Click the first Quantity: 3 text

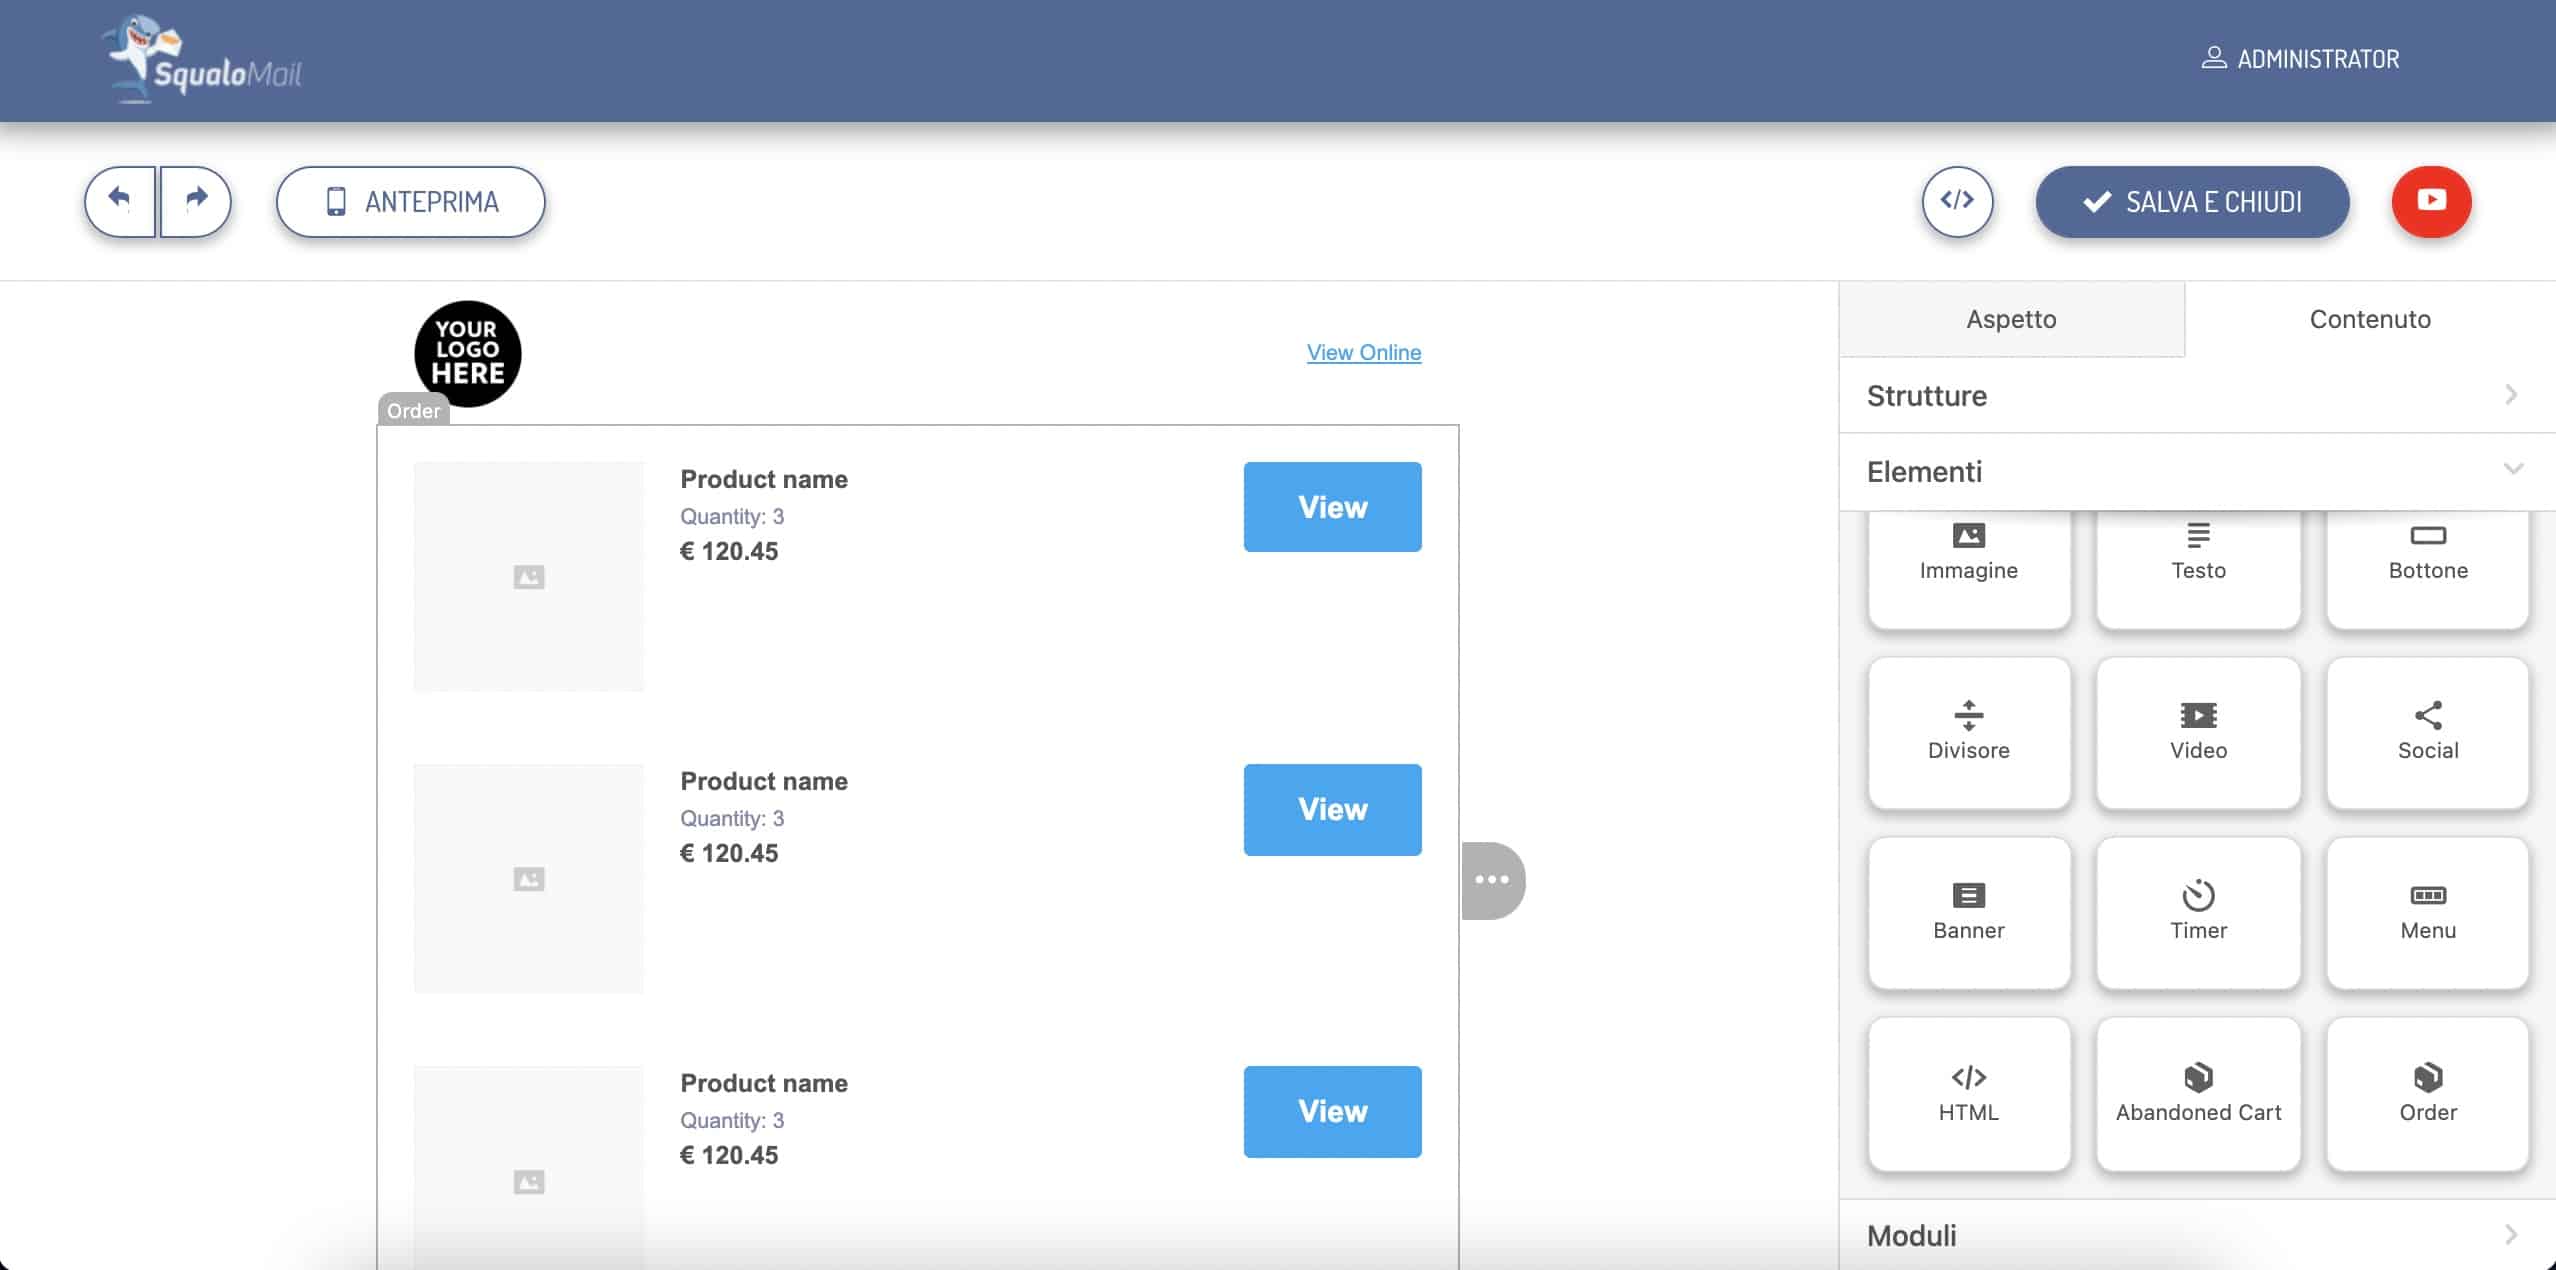(x=732, y=516)
